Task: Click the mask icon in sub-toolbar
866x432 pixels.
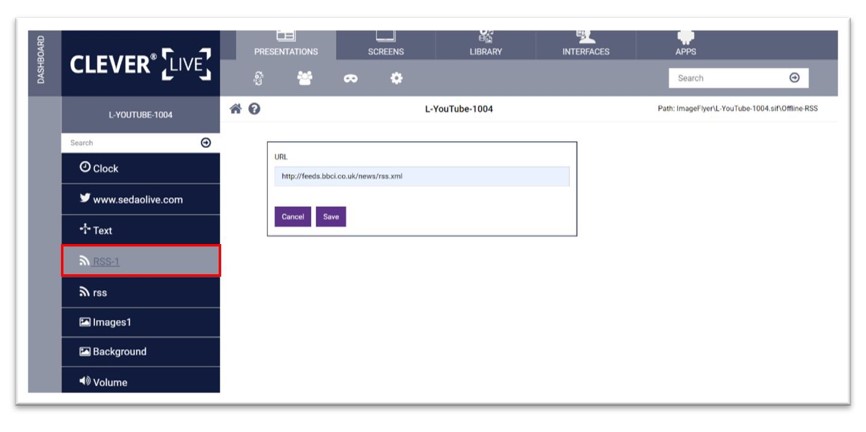Action: tap(350, 79)
